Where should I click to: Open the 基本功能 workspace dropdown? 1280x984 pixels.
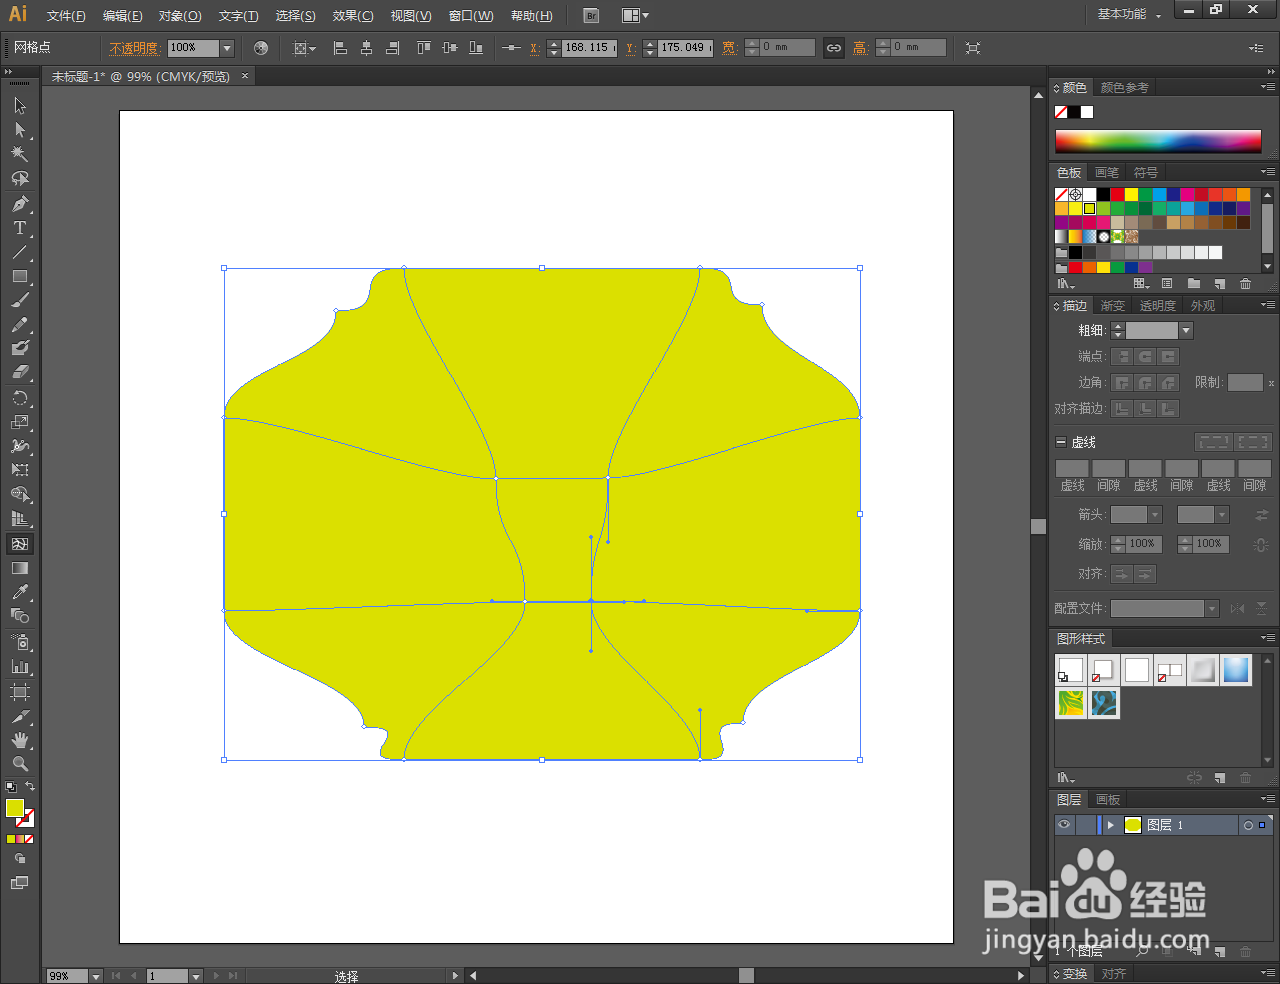pyautogui.click(x=1130, y=14)
